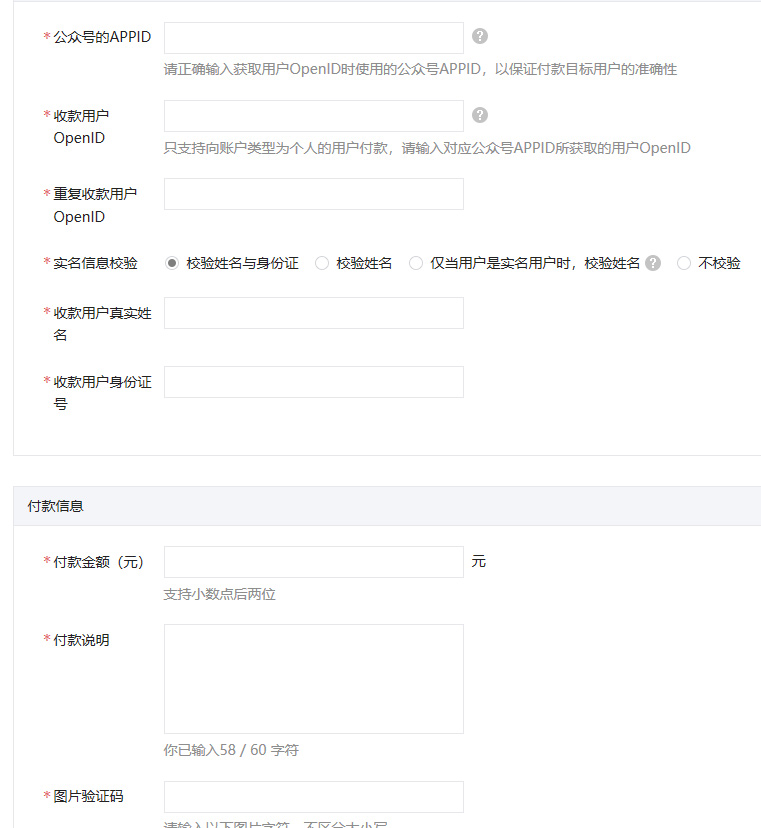Click help icon after 仅当用户是实名用户时 option
Image resolution: width=761 pixels, height=828 pixels.
pos(653,263)
